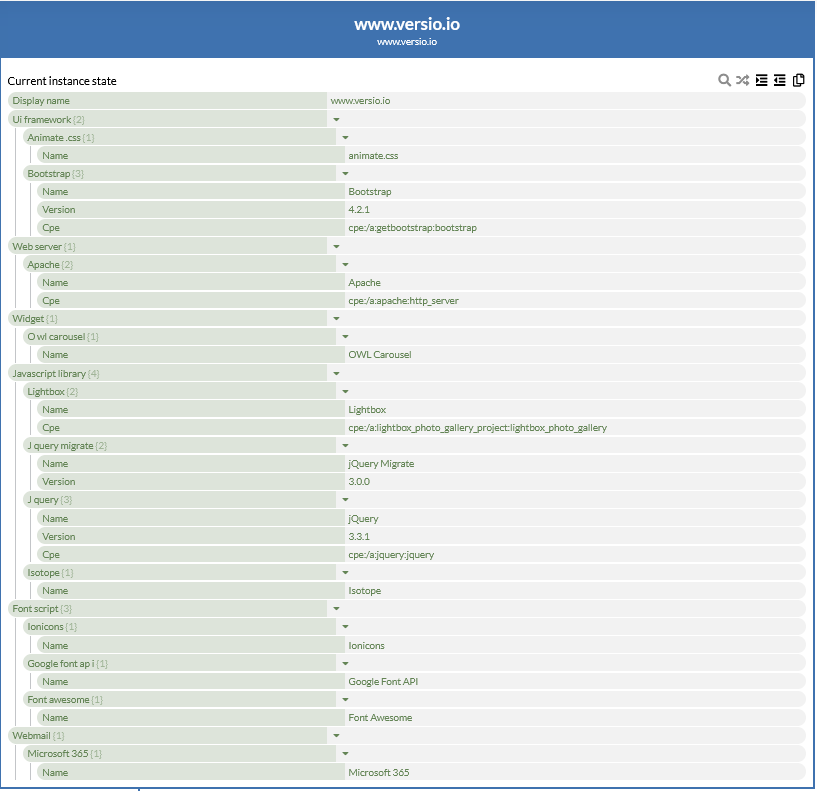817x791 pixels.
Task: Select the Ui framework tree label
Action: [x=42, y=119]
